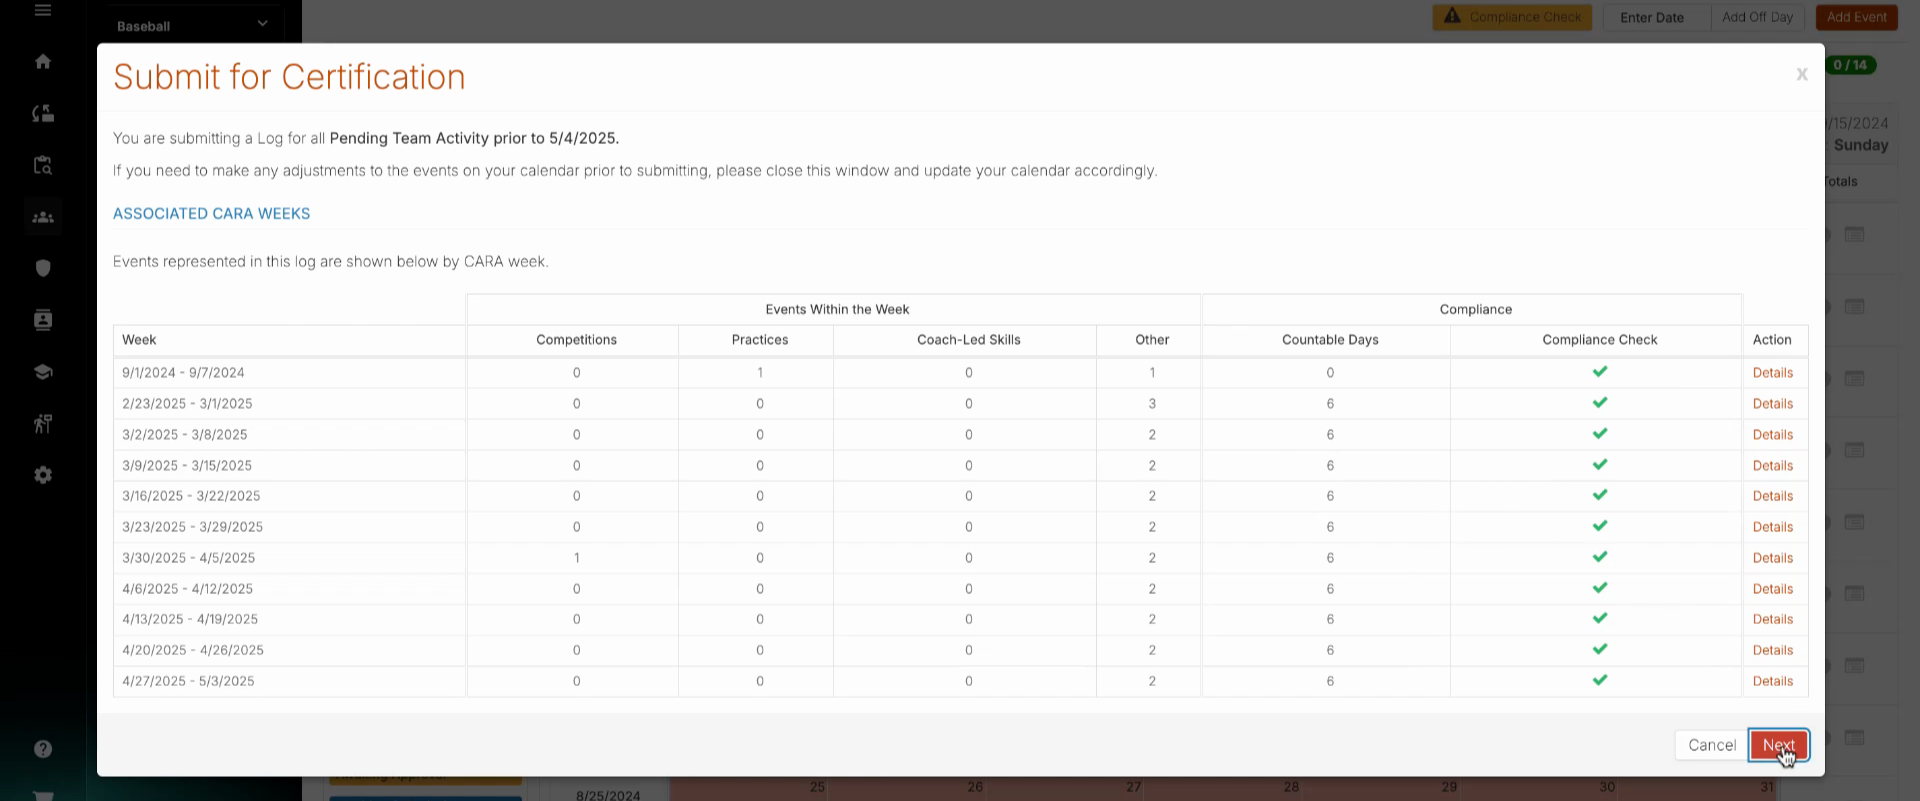
Task: Click the green checkmark for week 9/1/2024 - 9/7/2024
Action: [x=1600, y=372]
